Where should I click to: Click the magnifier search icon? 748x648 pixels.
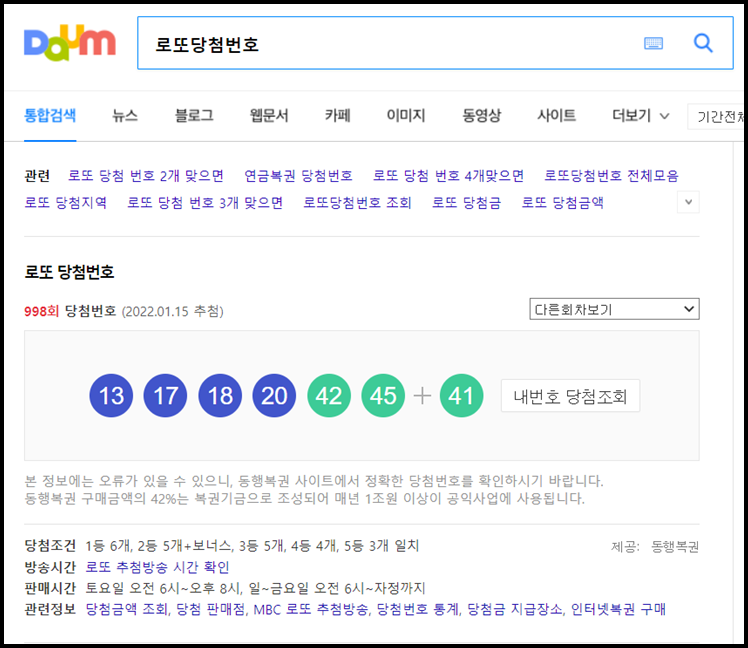[703, 43]
